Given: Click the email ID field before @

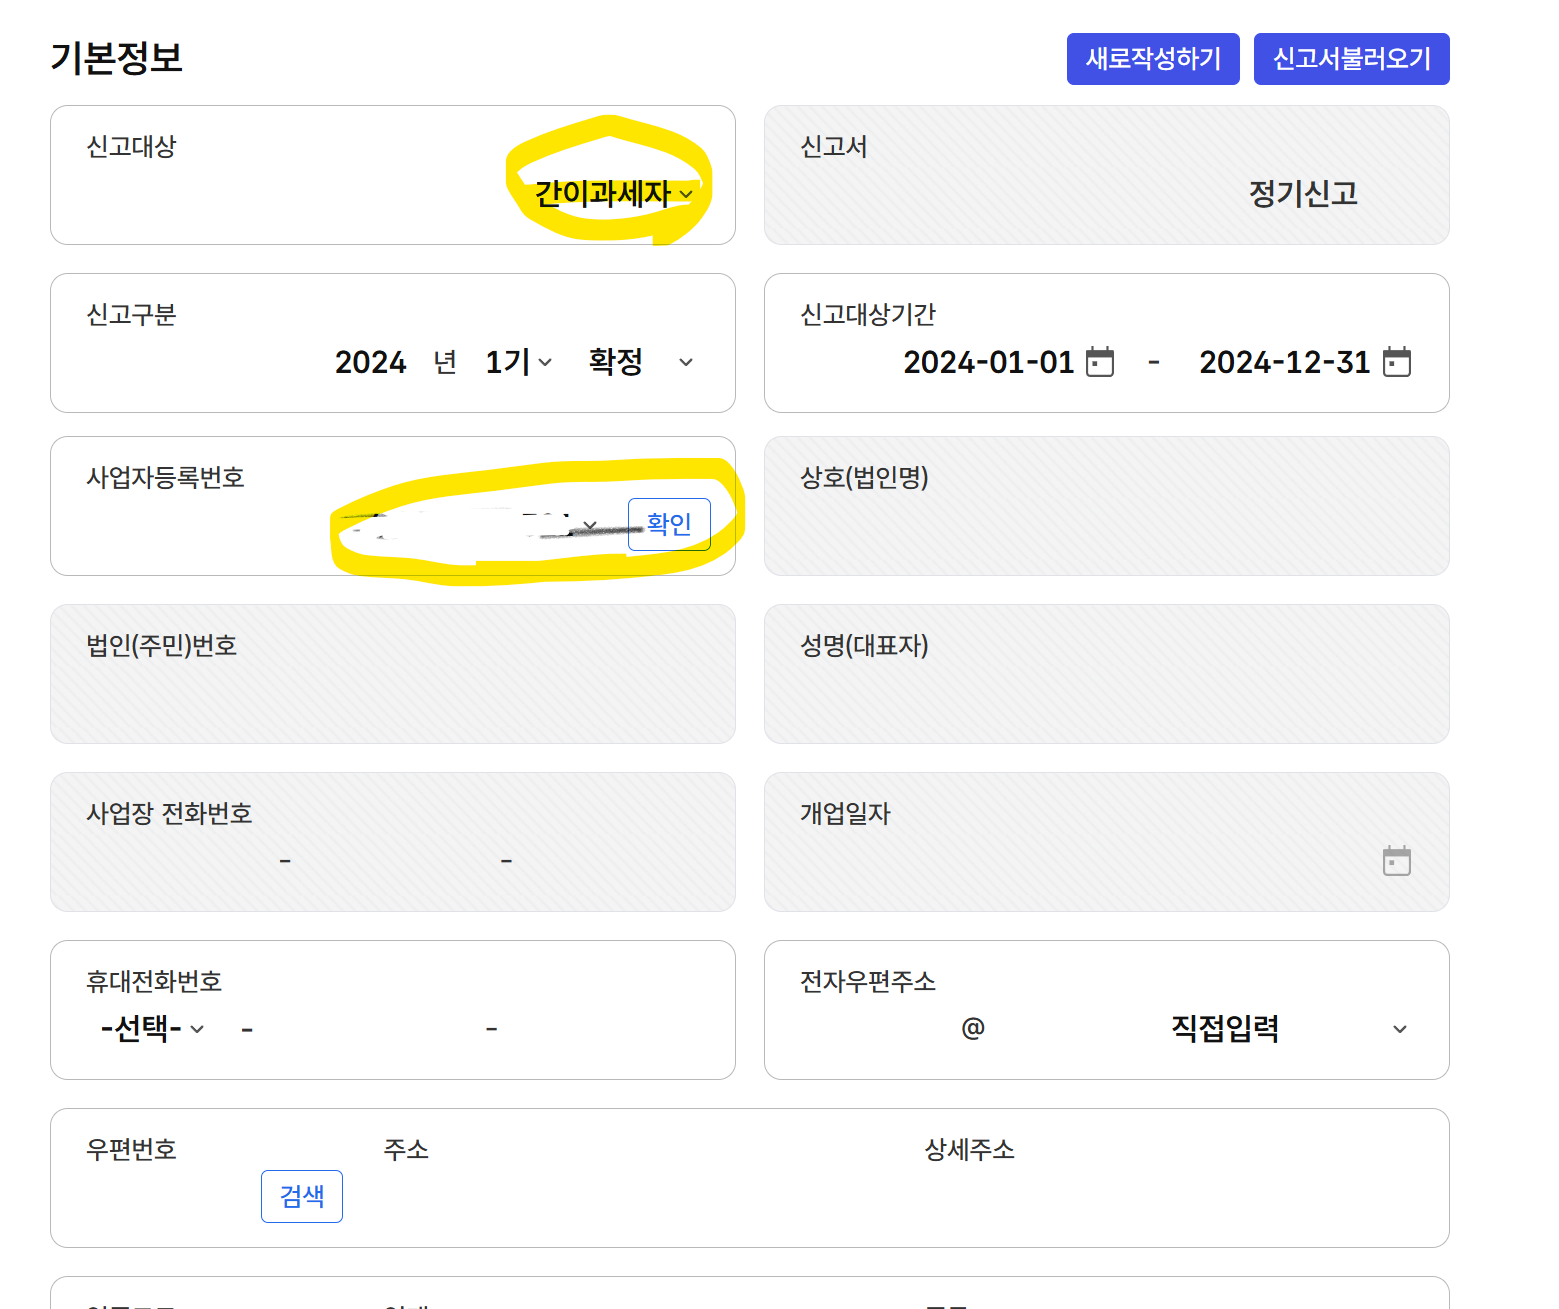Looking at the screenshot, I should (x=875, y=1028).
